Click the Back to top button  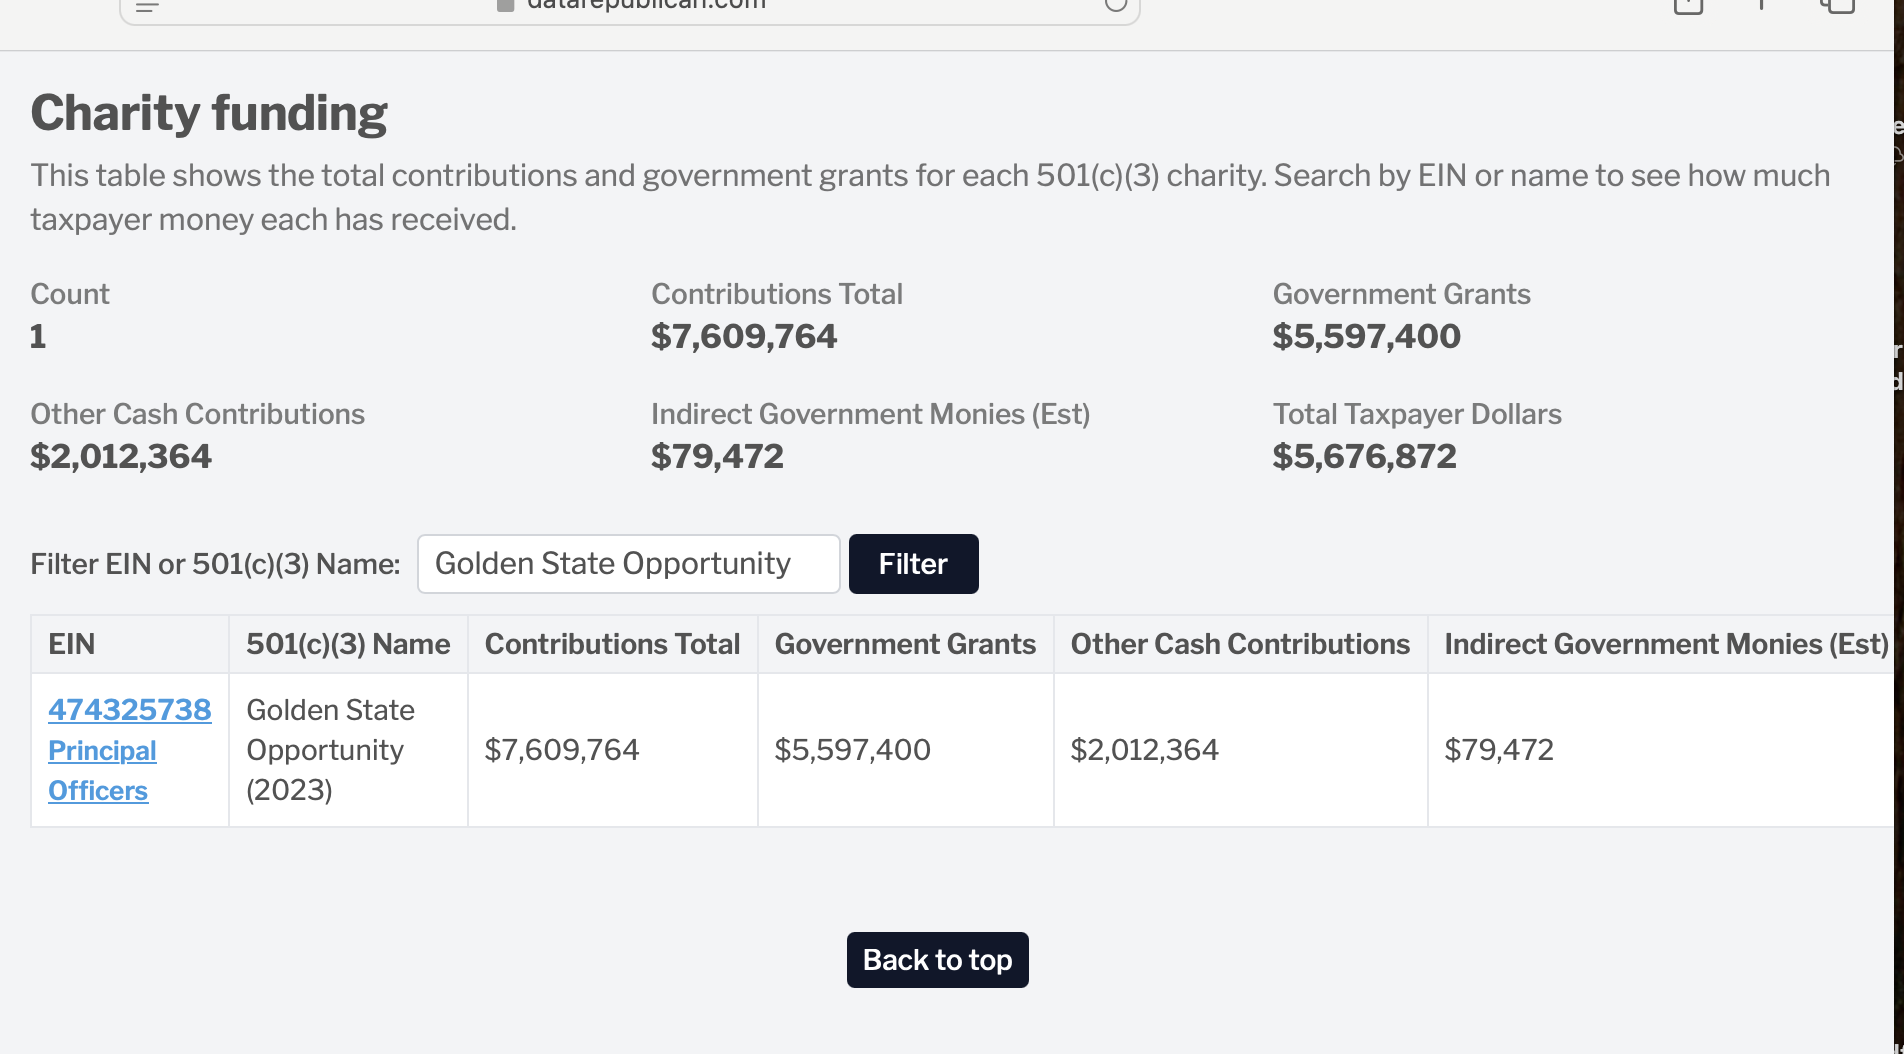point(937,960)
